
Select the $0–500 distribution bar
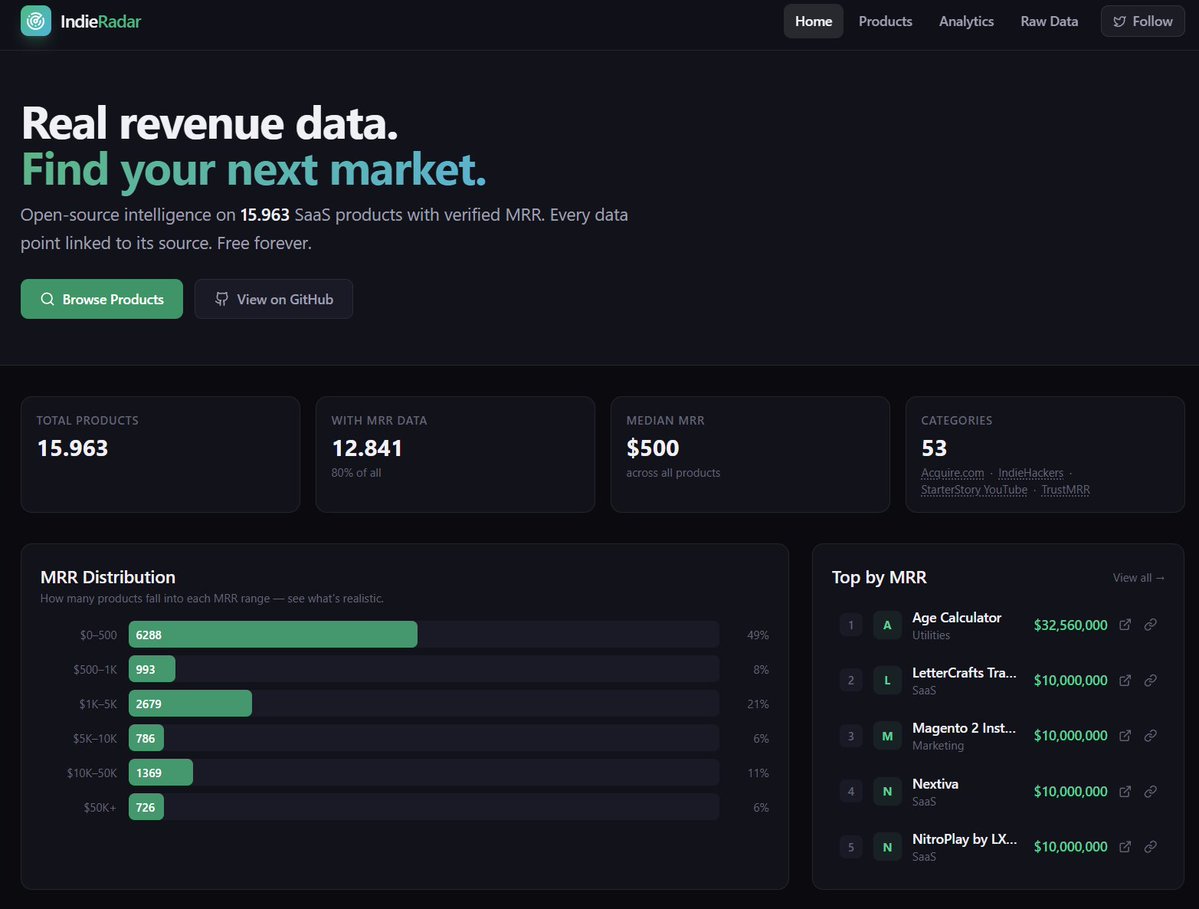coord(273,635)
